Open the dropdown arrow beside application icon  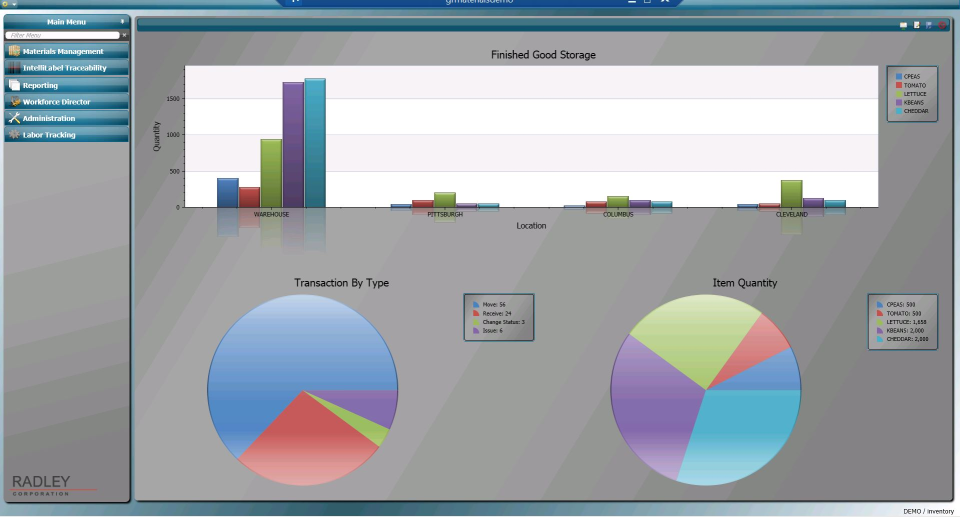tap(14, 4)
